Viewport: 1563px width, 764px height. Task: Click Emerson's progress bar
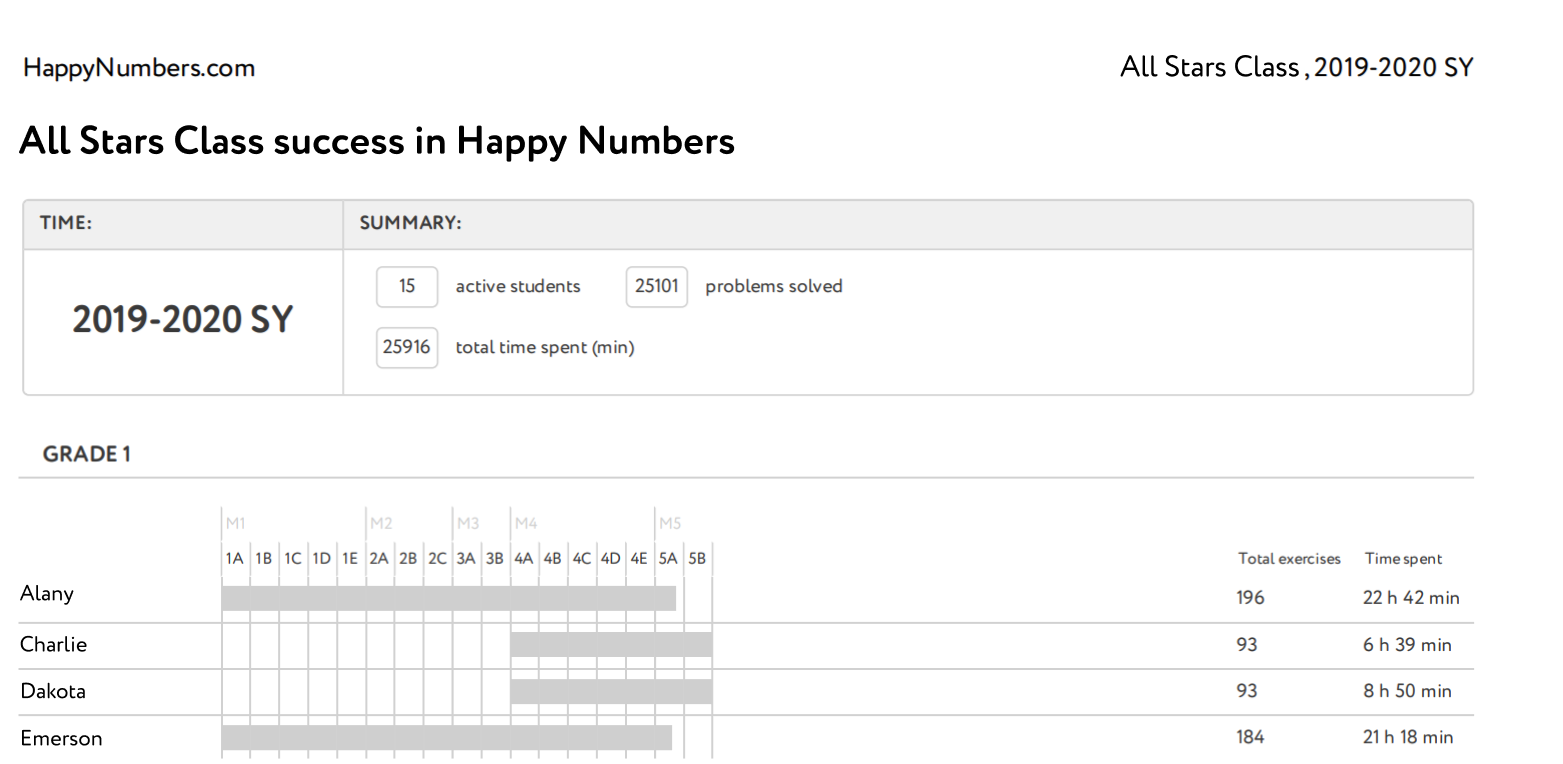pos(446,737)
